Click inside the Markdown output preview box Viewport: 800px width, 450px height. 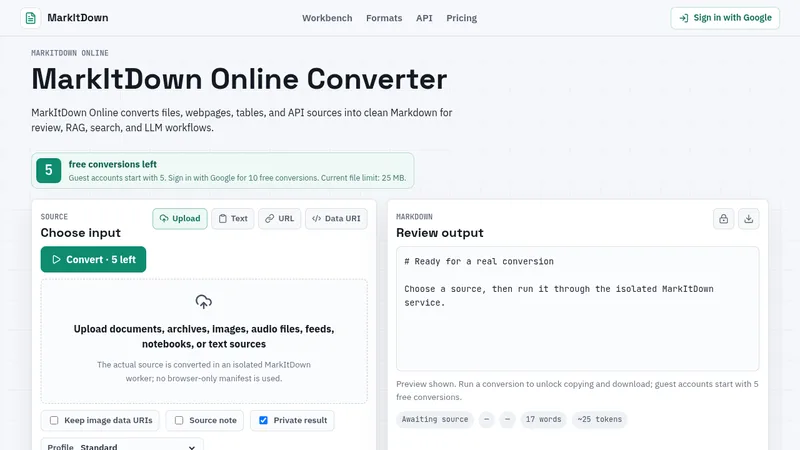[578, 309]
